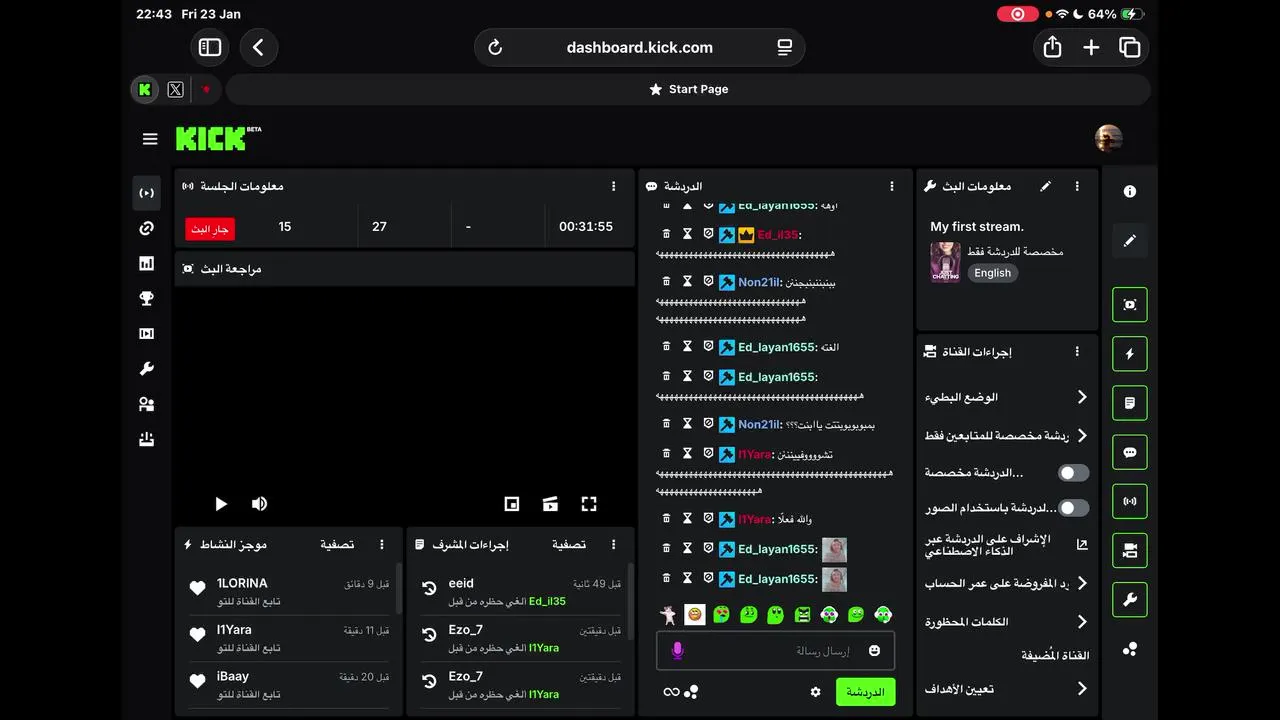Image resolution: width=1280 pixels, height=720 pixels.
Task: Edit stream info with the pencil in panel header
Action: (x=1045, y=186)
